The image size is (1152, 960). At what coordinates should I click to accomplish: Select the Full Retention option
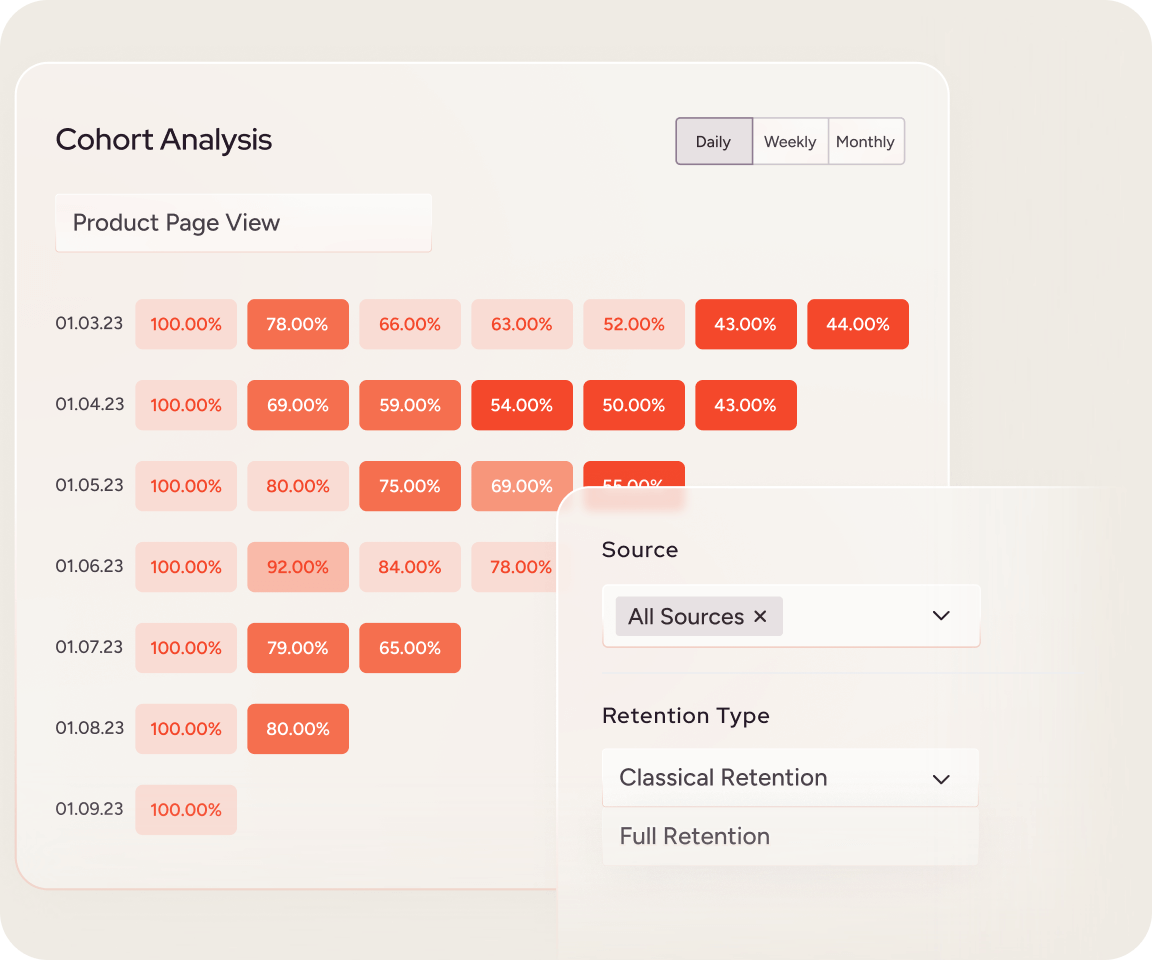(x=694, y=837)
